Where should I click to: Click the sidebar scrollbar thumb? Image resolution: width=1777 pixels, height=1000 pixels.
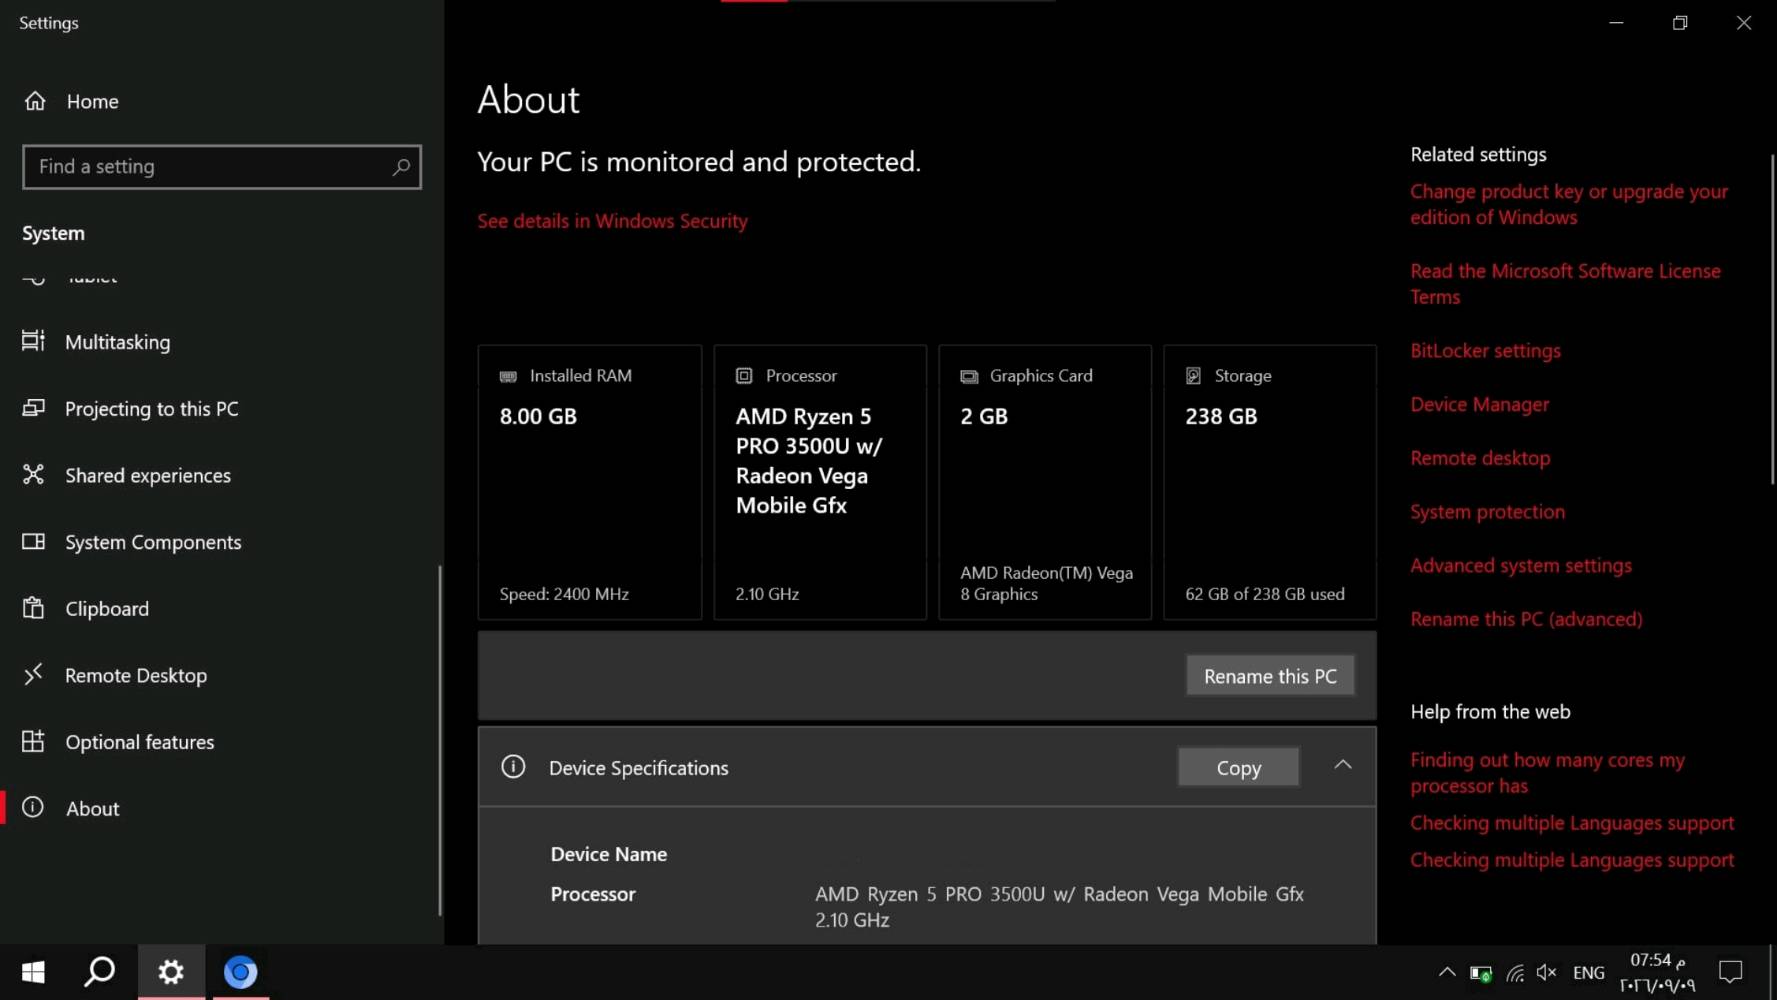pyautogui.click(x=440, y=740)
